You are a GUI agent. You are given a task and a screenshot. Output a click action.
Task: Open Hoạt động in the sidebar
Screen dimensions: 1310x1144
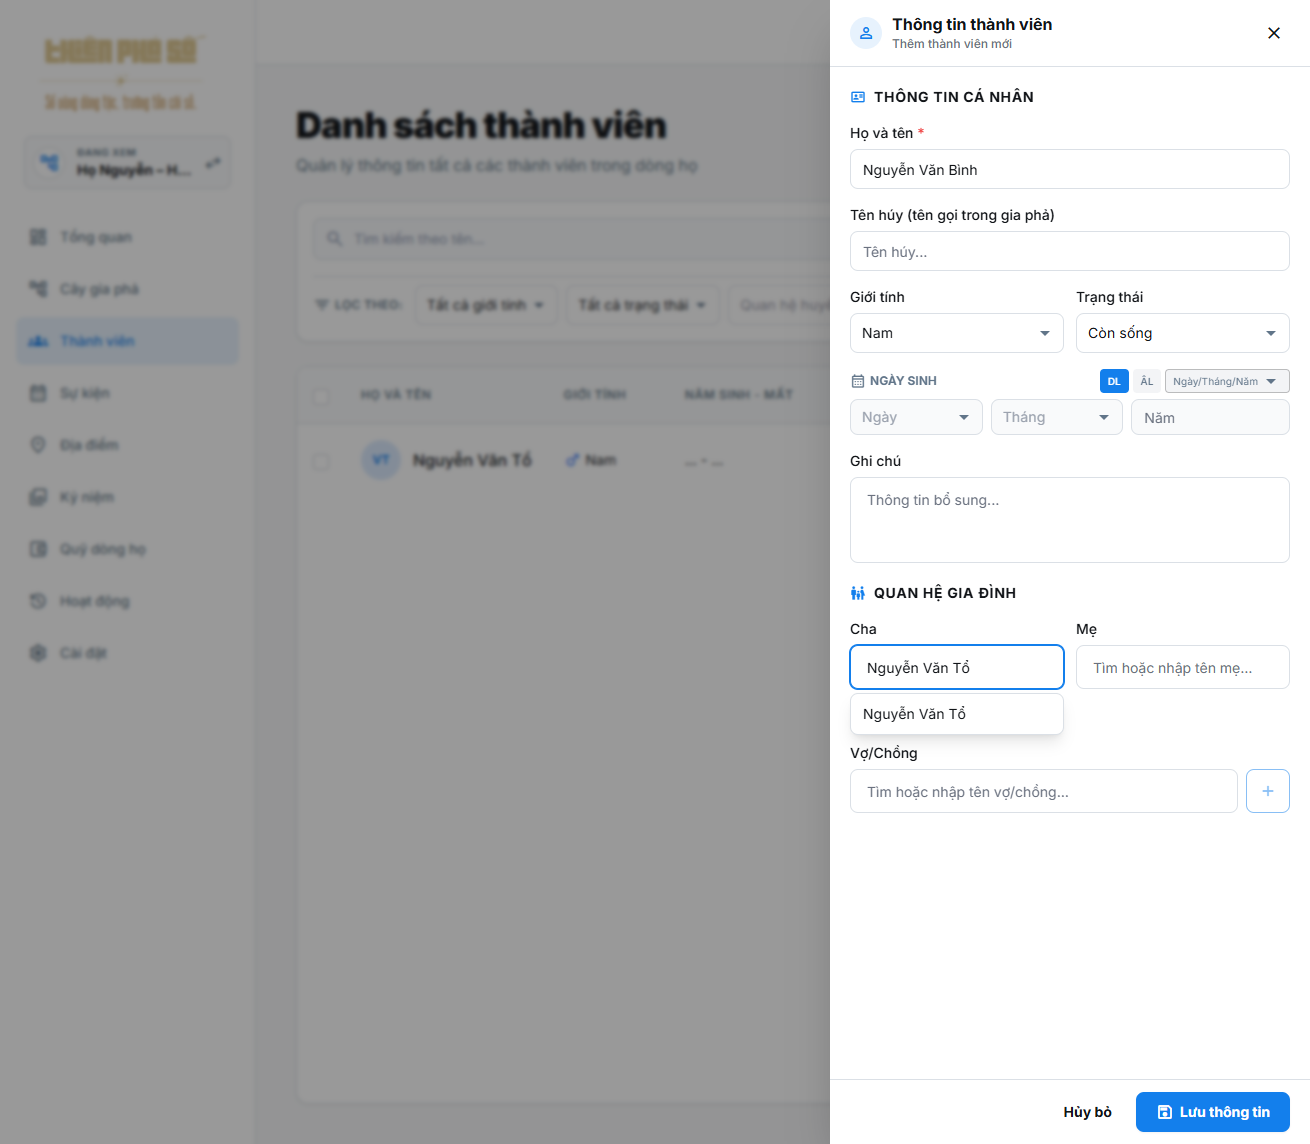(x=128, y=601)
